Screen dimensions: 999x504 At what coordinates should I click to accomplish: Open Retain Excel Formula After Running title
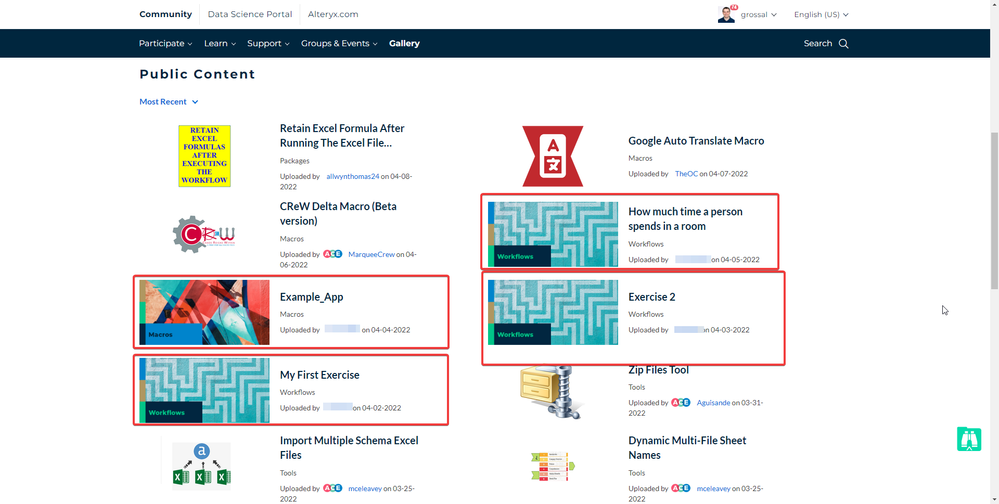[x=342, y=136]
